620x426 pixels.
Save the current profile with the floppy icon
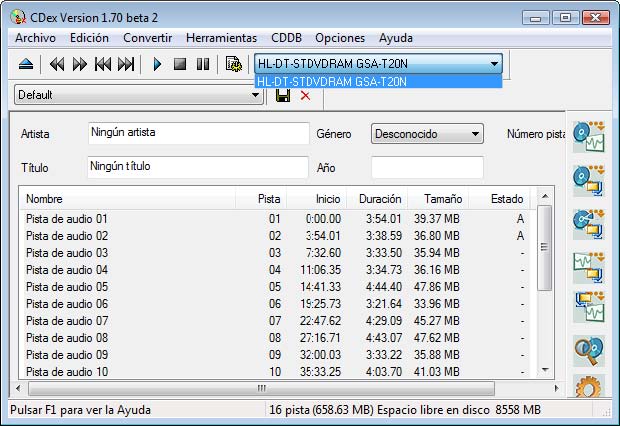(x=283, y=95)
